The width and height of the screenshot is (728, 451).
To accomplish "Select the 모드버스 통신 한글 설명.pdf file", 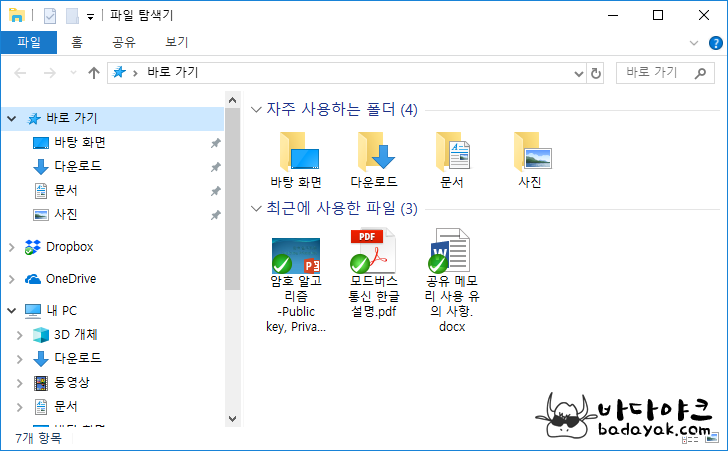I will click(374, 273).
